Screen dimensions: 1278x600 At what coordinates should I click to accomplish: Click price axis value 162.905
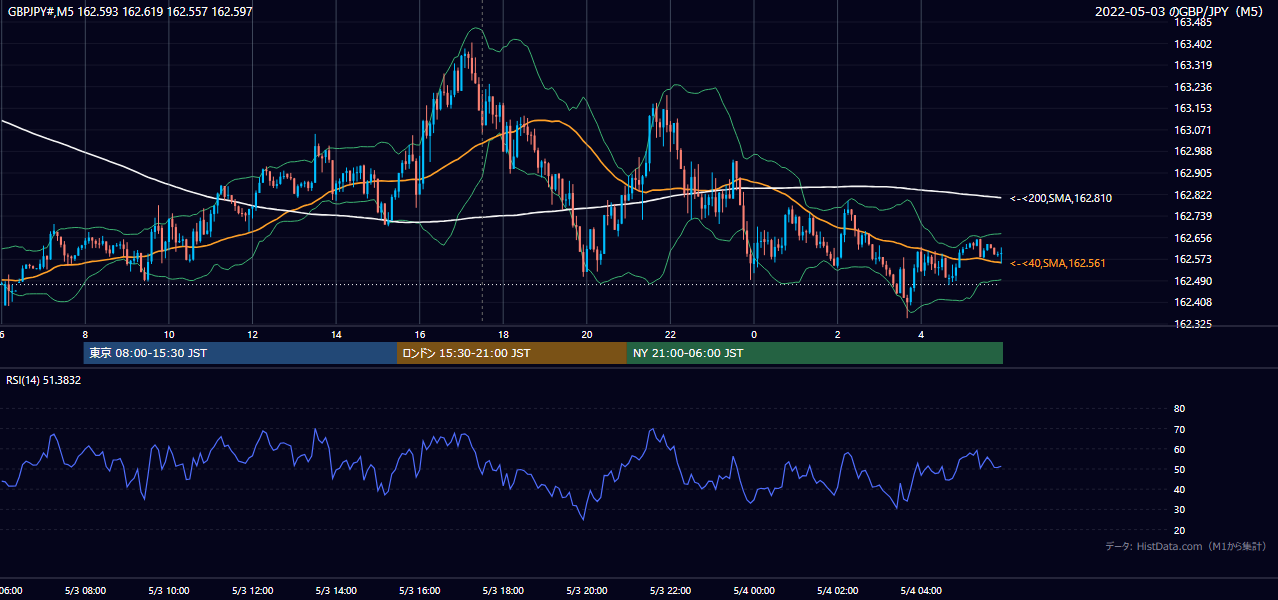pos(1193,173)
